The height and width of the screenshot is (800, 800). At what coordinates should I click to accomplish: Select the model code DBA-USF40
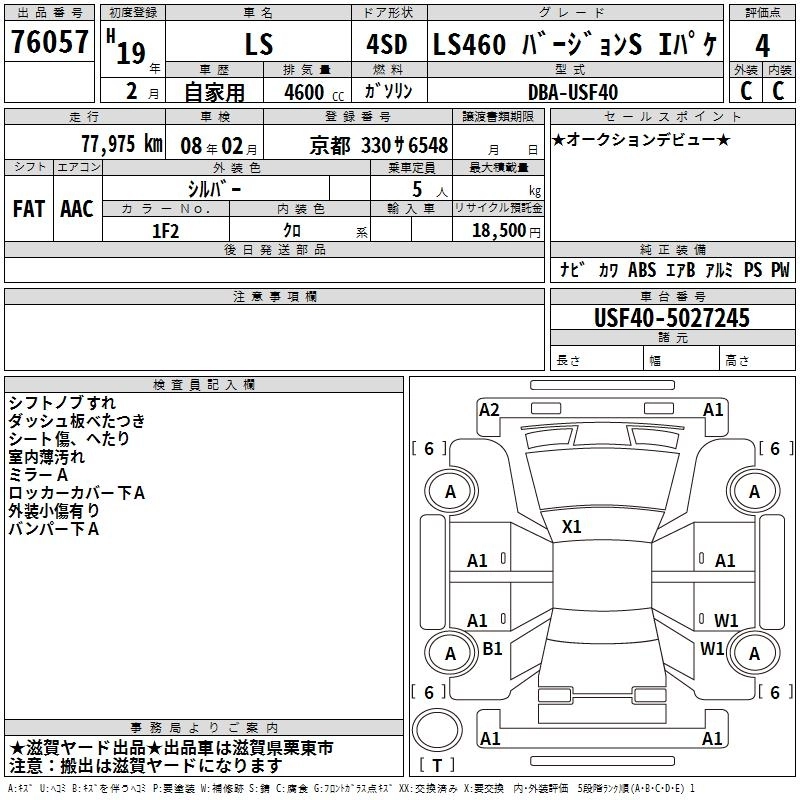click(x=573, y=91)
